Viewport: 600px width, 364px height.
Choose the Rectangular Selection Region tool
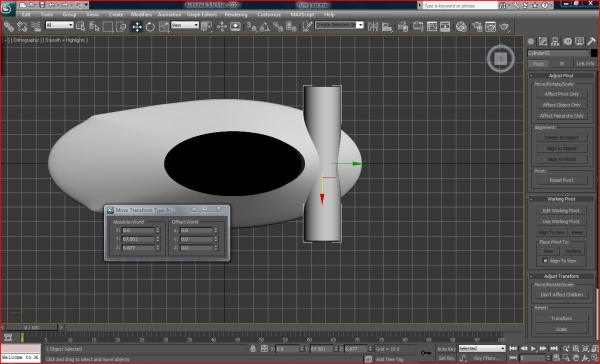pos(108,26)
